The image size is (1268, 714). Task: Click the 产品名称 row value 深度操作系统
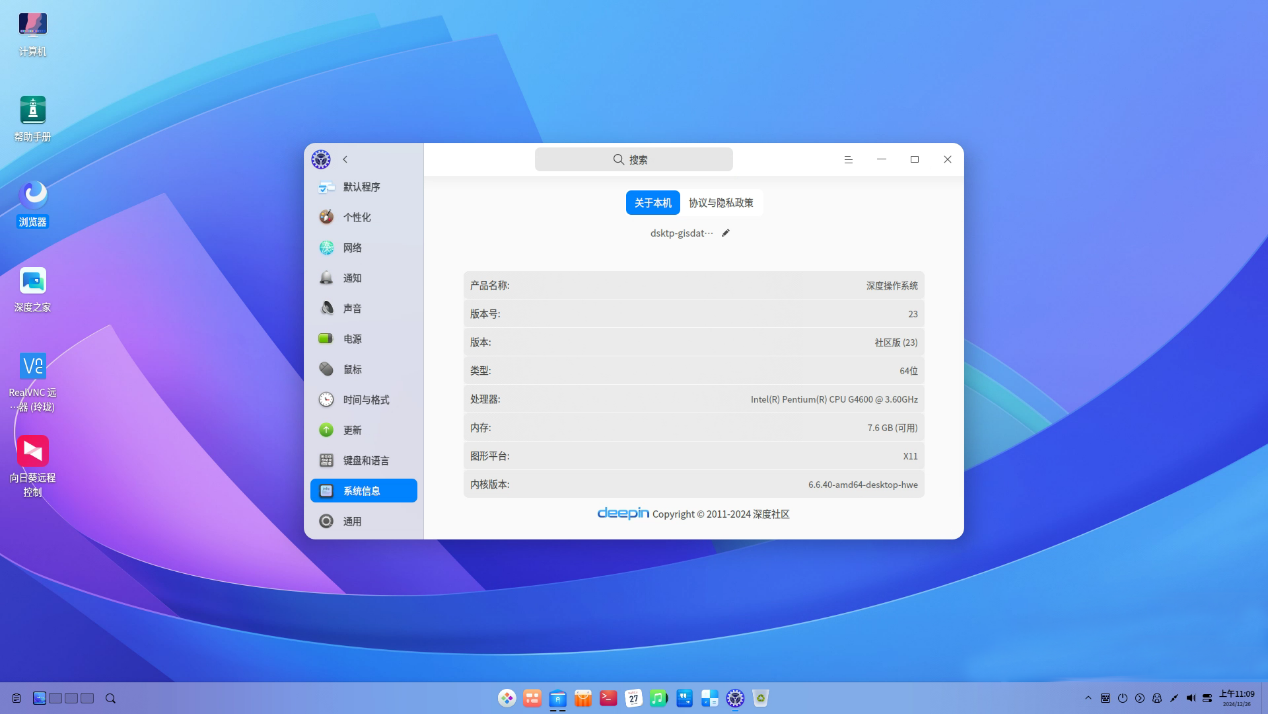pos(892,286)
